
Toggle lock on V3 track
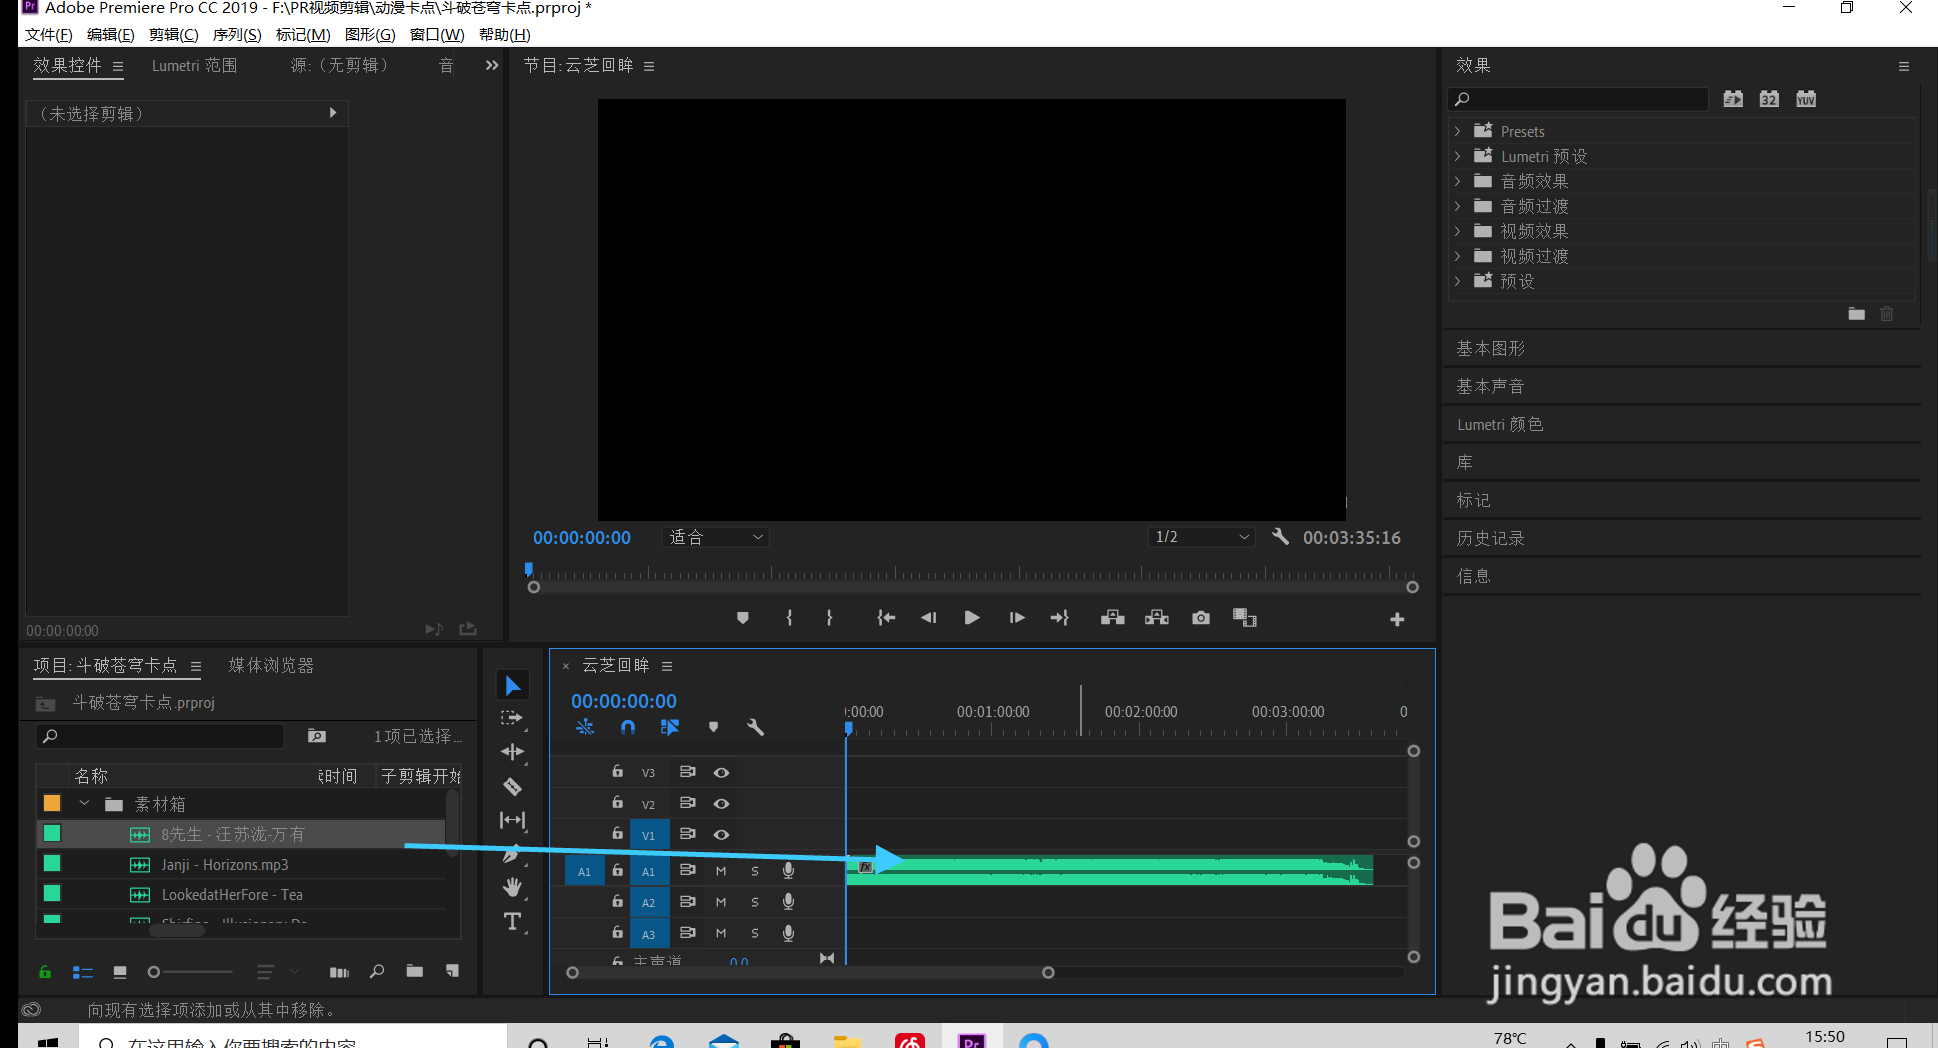coord(617,772)
